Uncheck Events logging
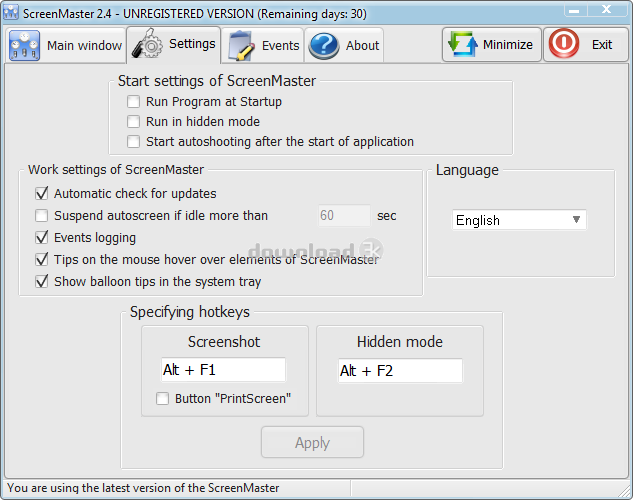 click(x=42, y=237)
